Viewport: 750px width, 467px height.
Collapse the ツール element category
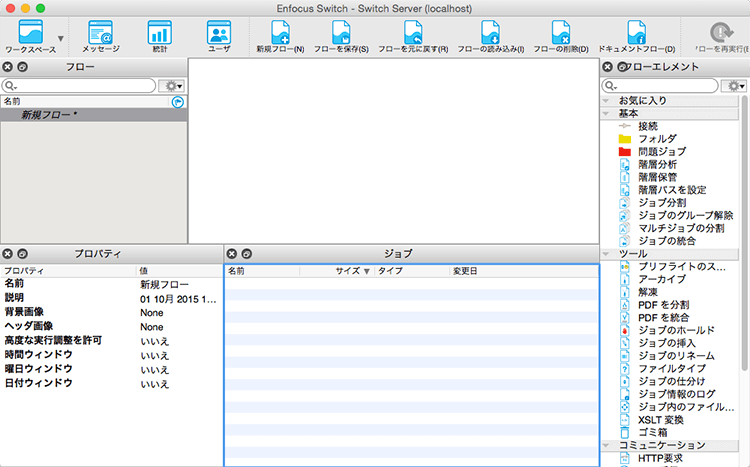(x=606, y=254)
